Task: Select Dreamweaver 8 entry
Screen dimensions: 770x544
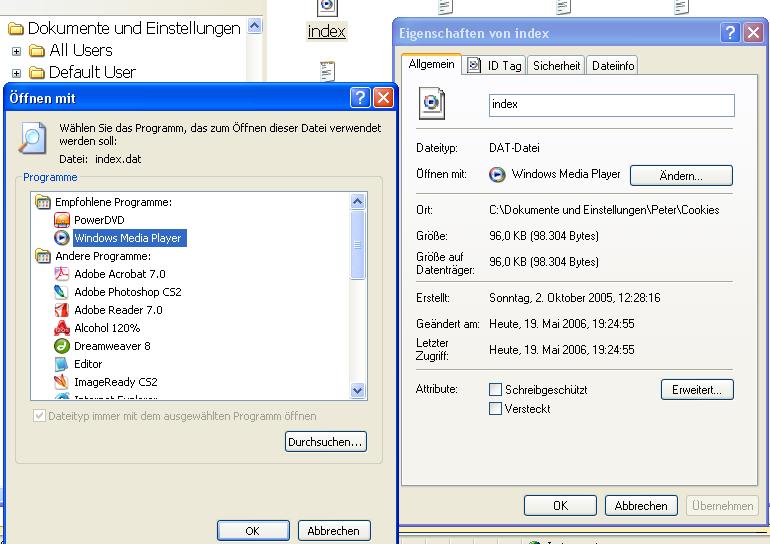Action: (112, 346)
